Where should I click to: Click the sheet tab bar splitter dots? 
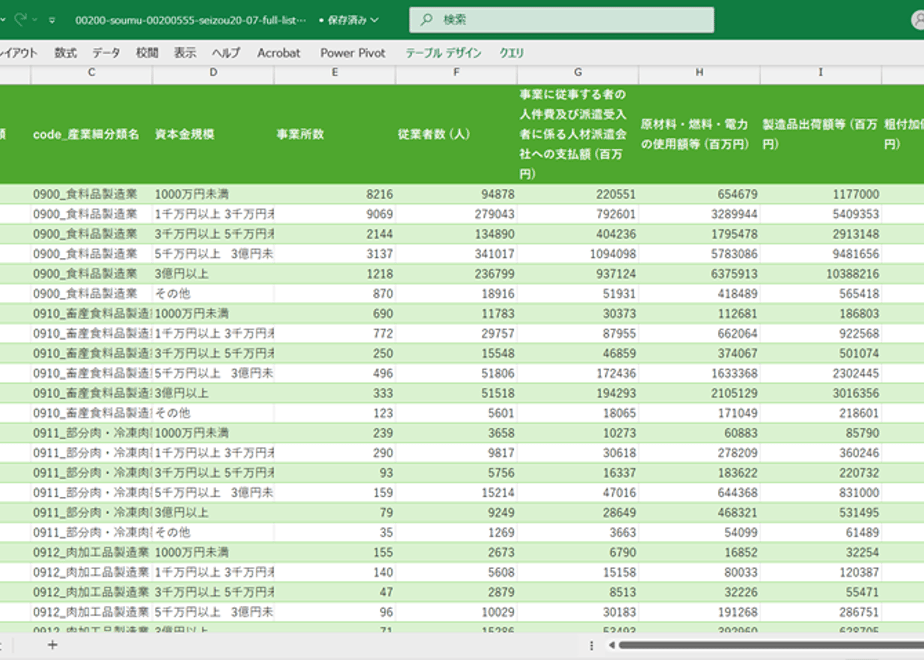(592, 645)
